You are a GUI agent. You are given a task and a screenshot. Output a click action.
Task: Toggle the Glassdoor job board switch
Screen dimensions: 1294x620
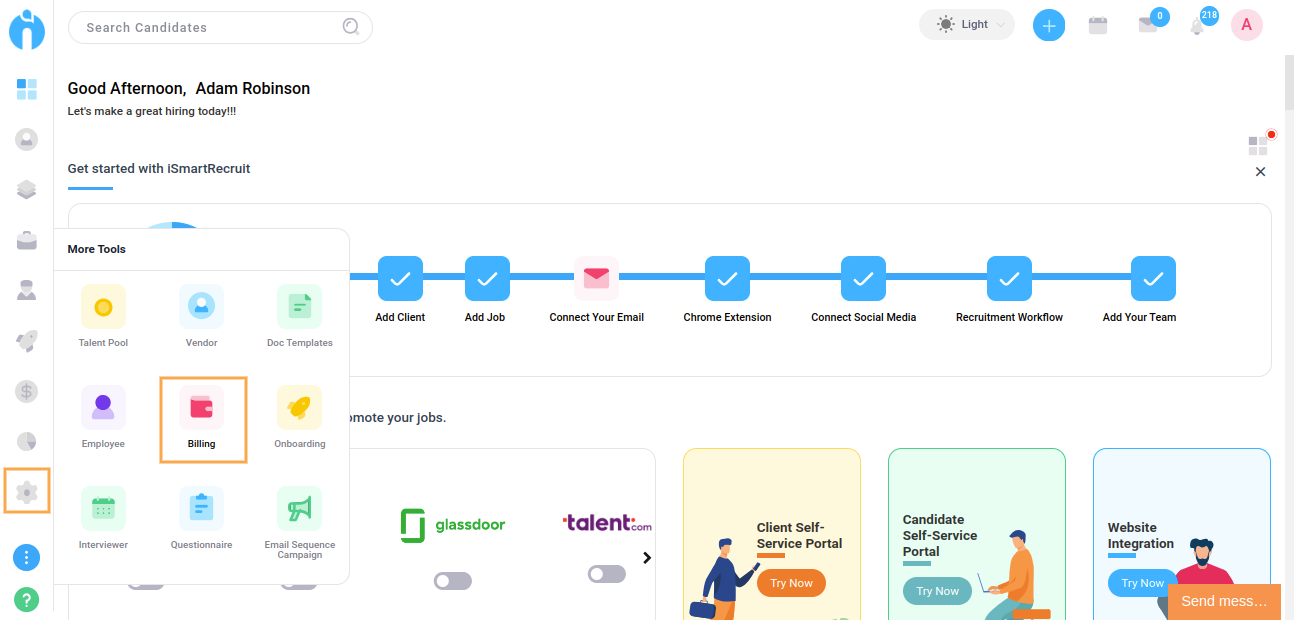tap(452, 581)
